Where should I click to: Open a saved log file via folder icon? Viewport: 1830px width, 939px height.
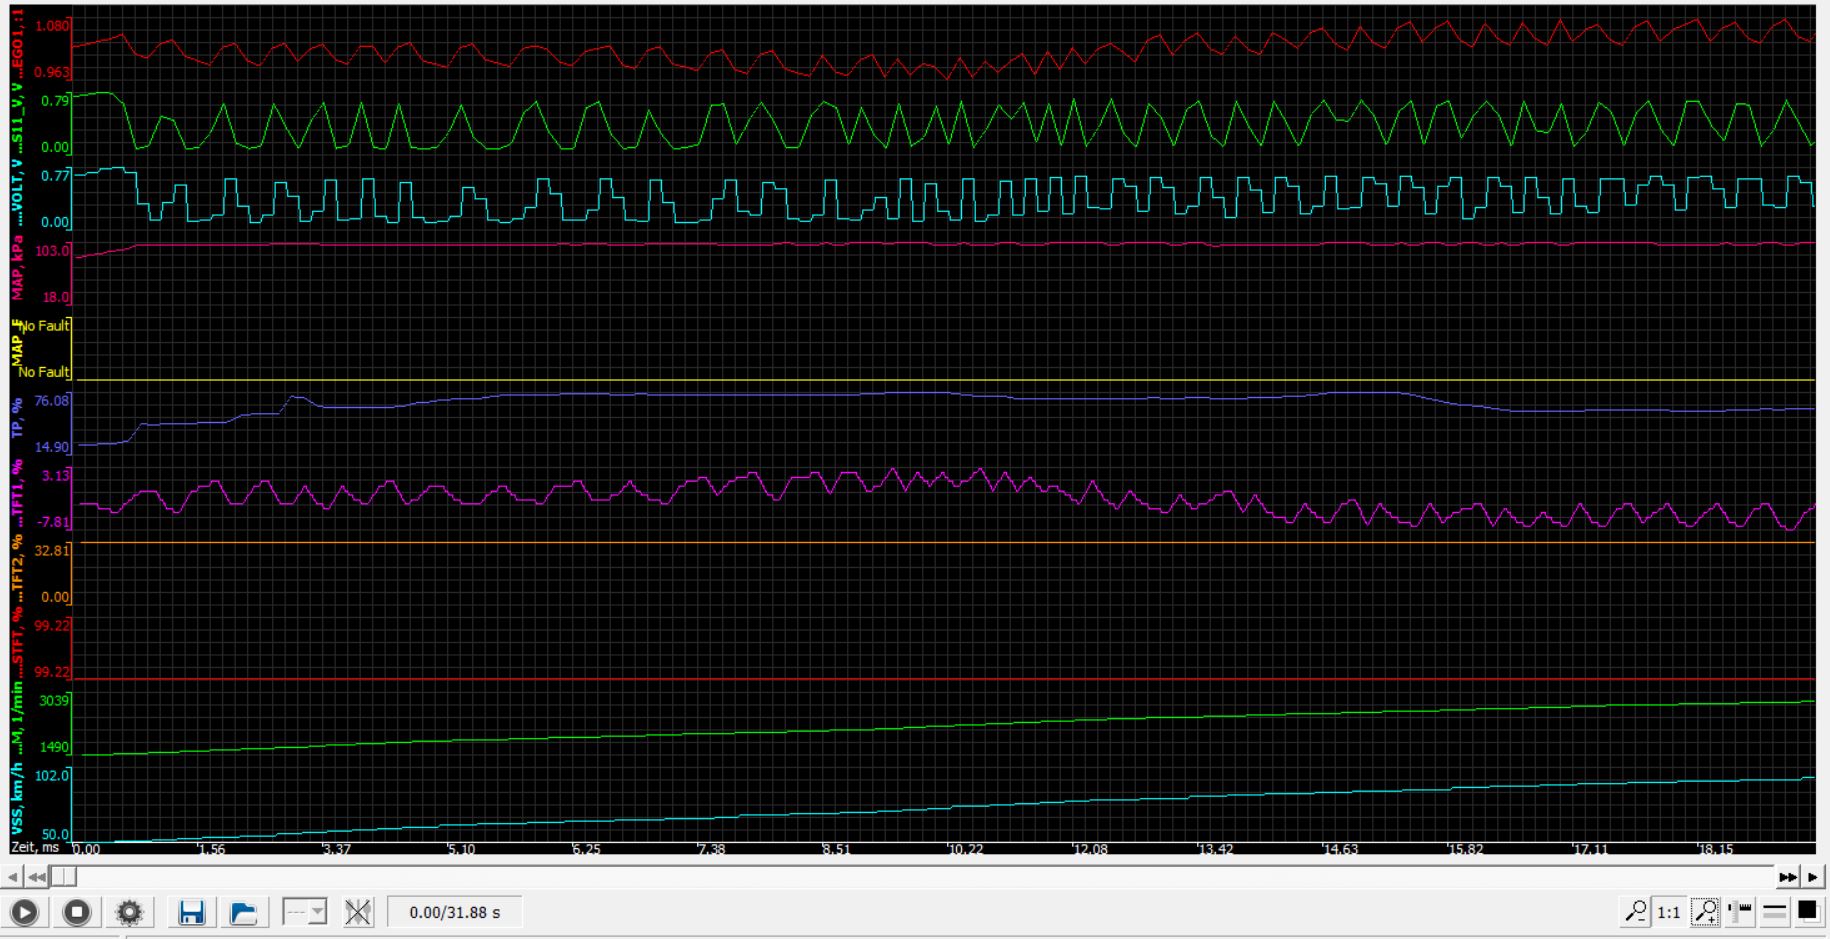click(x=244, y=912)
